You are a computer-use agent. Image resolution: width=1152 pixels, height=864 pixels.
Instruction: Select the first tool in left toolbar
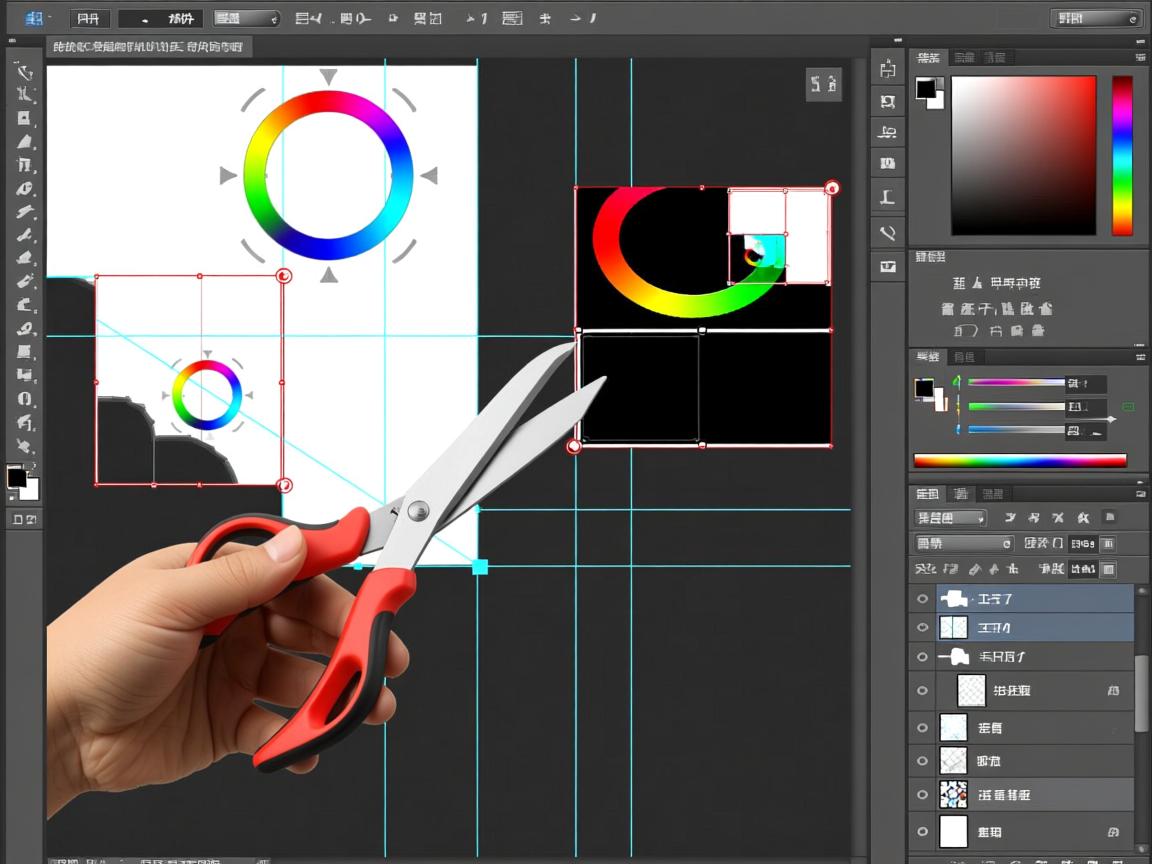click(x=25, y=72)
